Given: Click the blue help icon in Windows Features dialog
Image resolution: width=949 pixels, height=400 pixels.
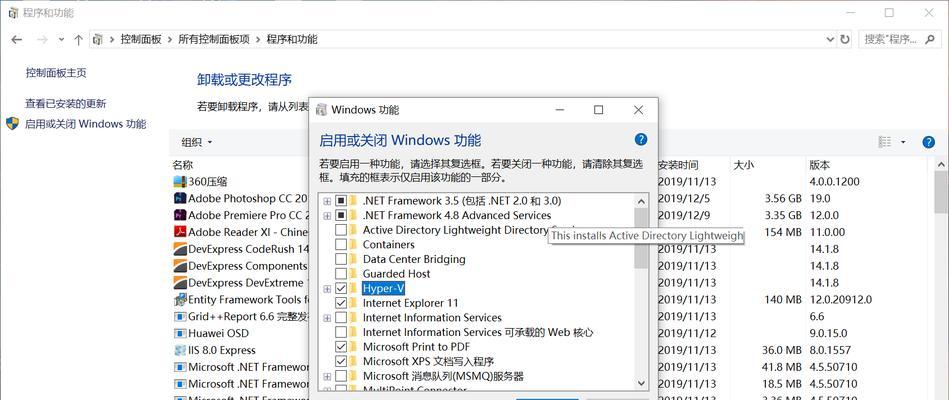Looking at the screenshot, I should pos(640,140).
